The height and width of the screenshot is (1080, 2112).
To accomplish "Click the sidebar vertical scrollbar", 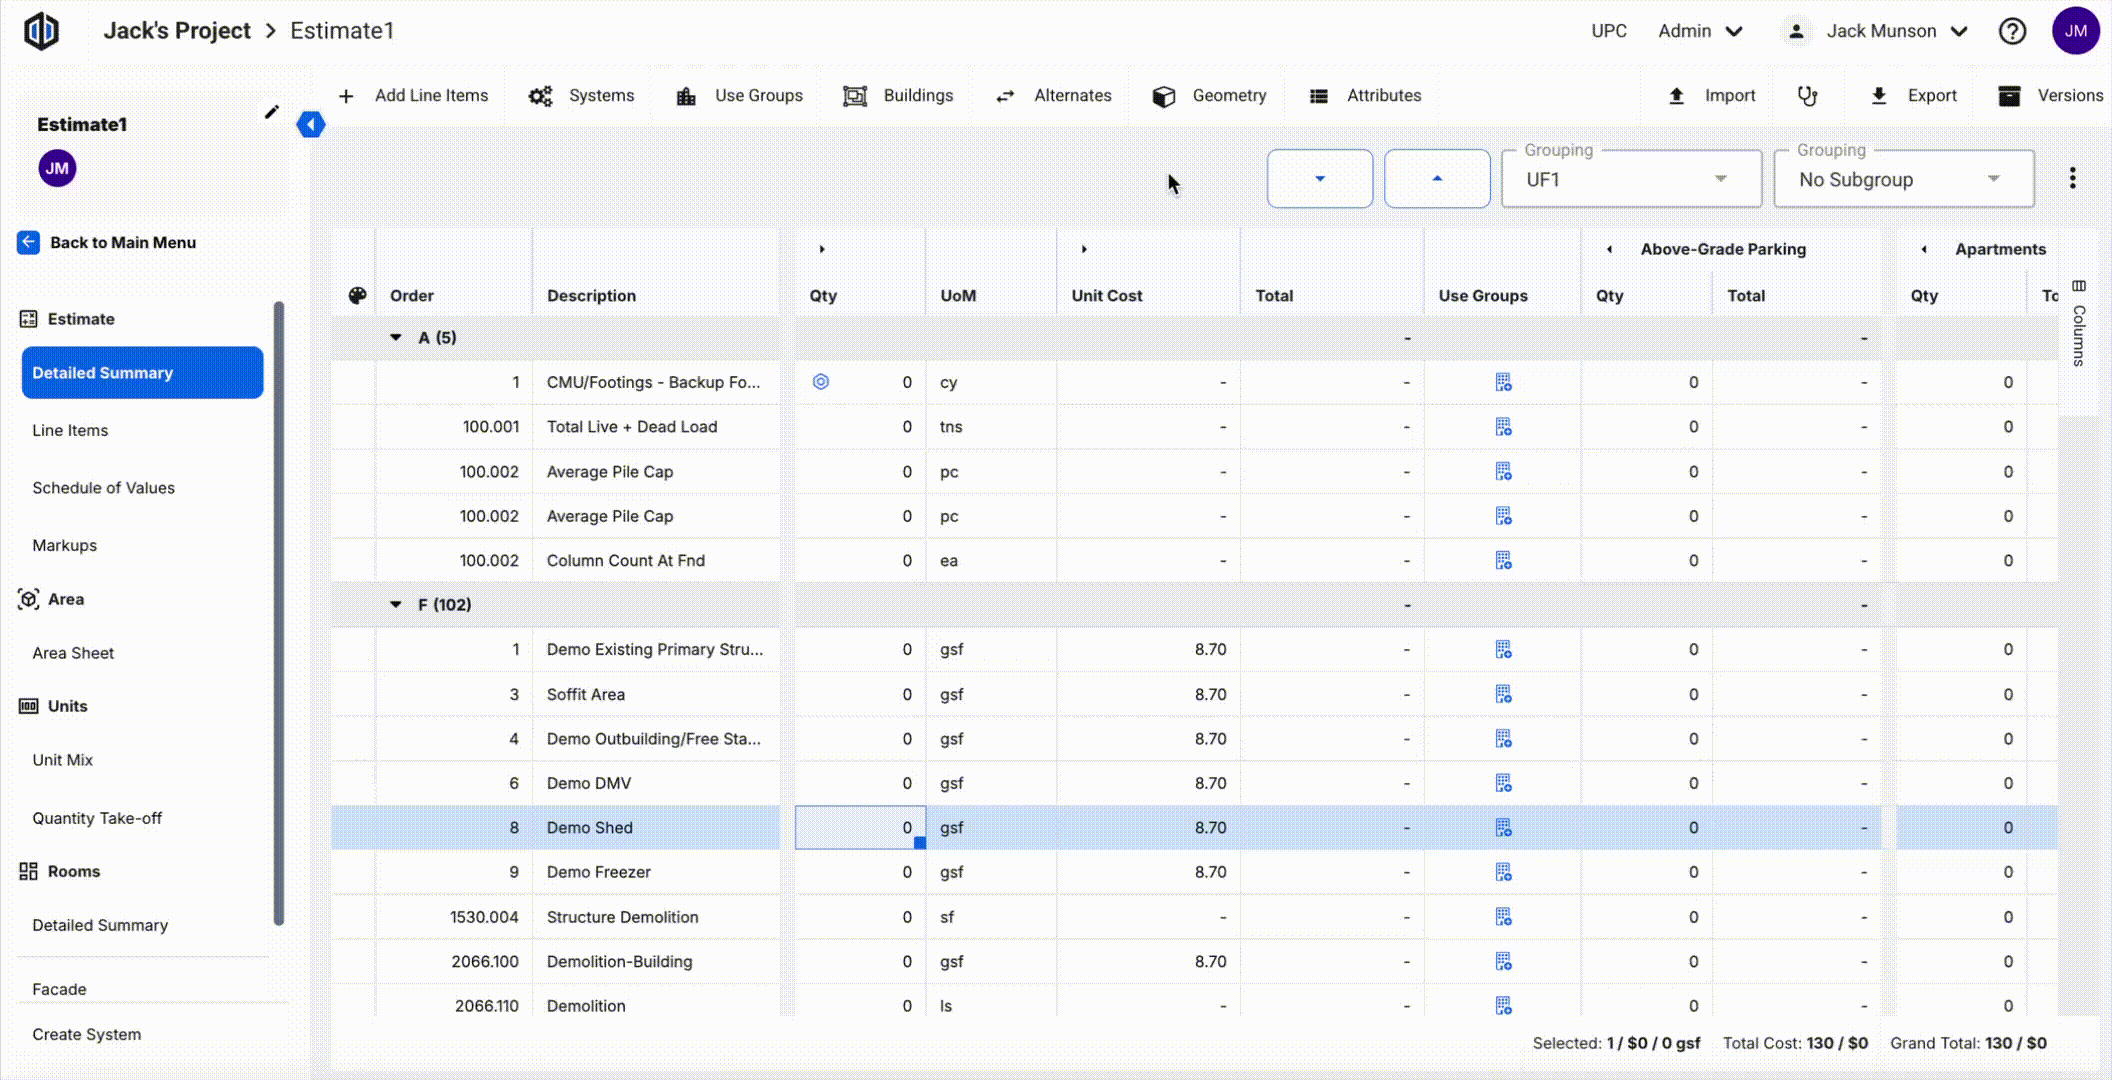I will tap(279, 612).
